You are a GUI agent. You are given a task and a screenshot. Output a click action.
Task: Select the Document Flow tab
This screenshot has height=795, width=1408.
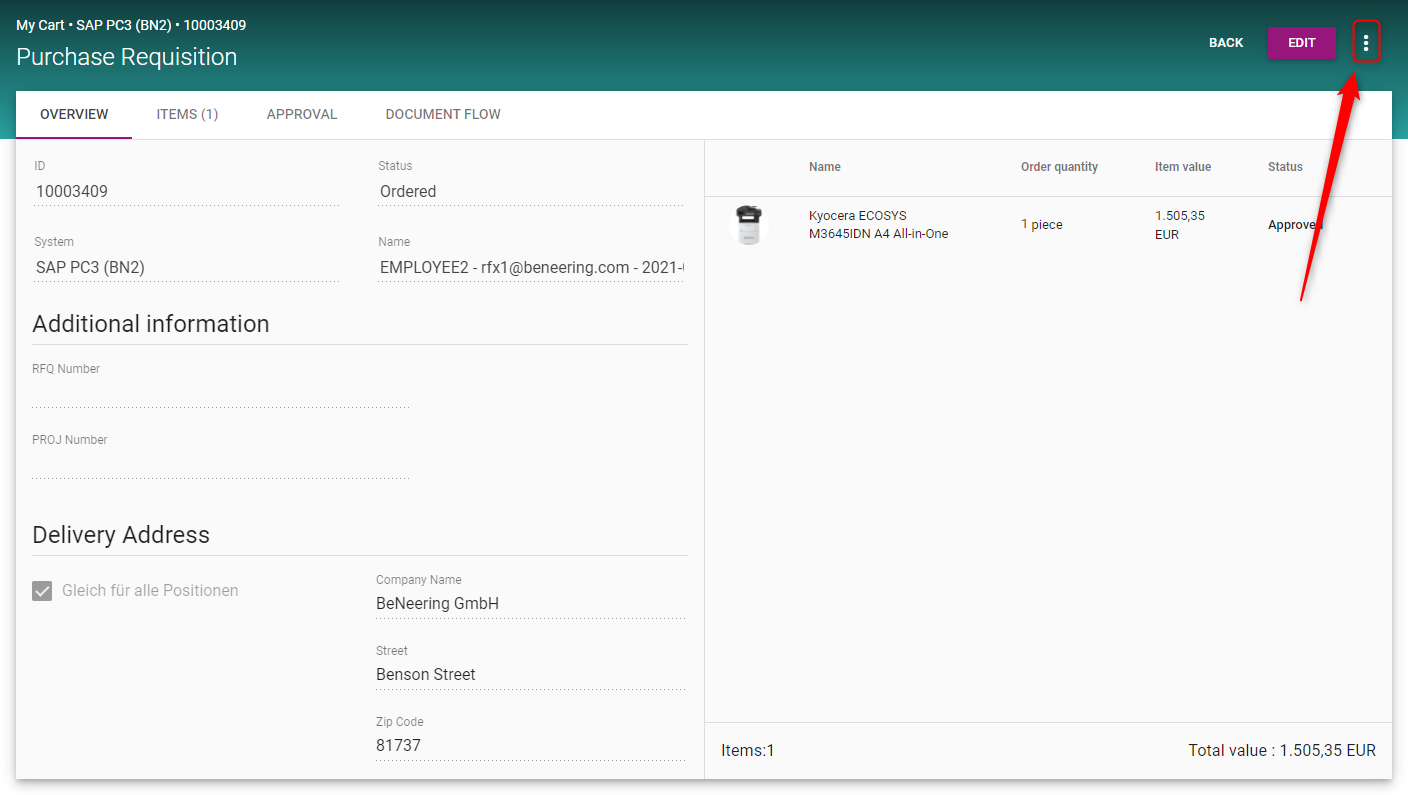click(x=443, y=114)
